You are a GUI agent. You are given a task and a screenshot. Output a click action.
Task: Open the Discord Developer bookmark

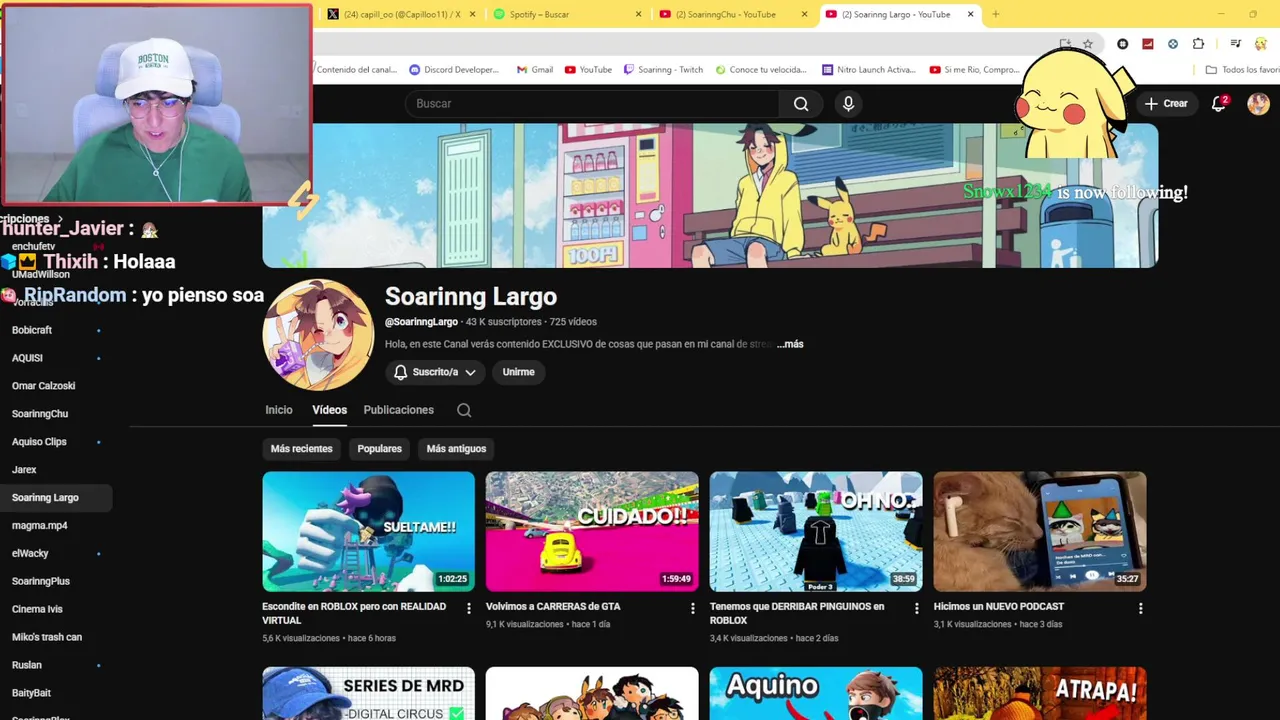[454, 70]
